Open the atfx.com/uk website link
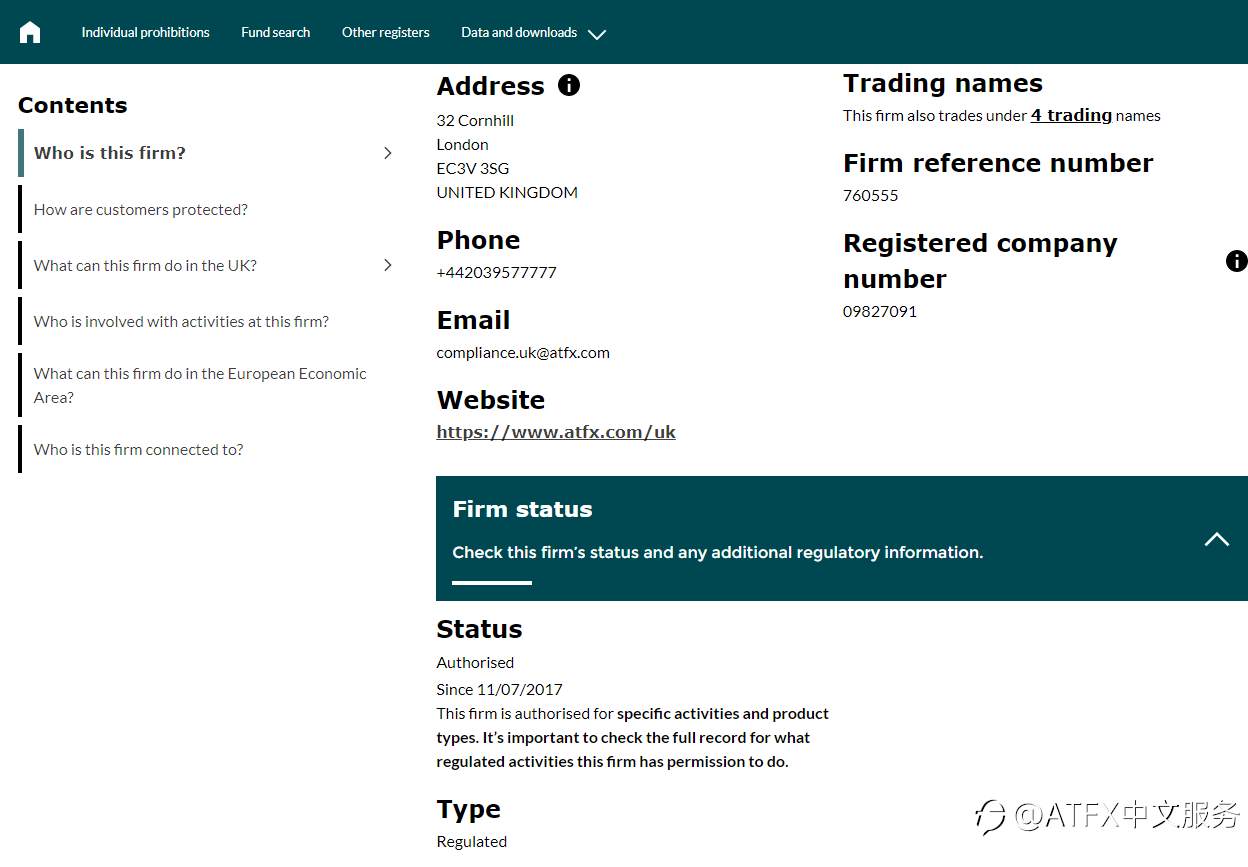 (556, 432)
